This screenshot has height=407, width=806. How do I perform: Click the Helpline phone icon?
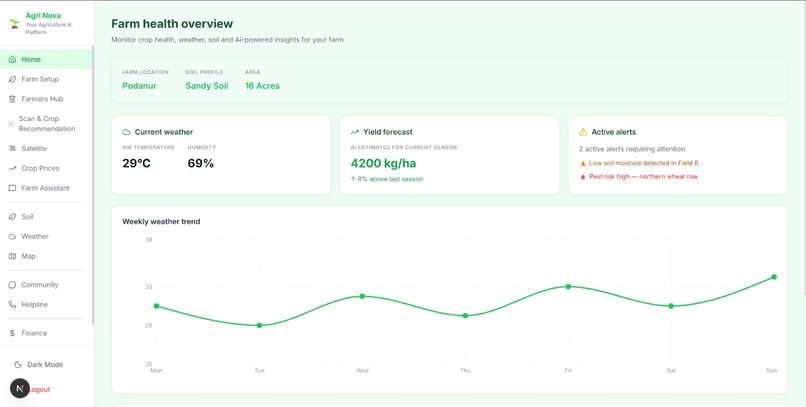point(12,304)
